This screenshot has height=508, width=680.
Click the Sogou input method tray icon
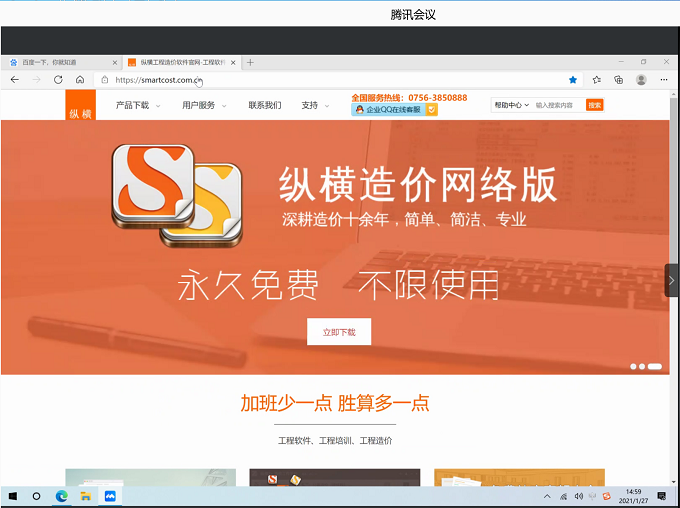pyautogui.click(x=607, y=496)
